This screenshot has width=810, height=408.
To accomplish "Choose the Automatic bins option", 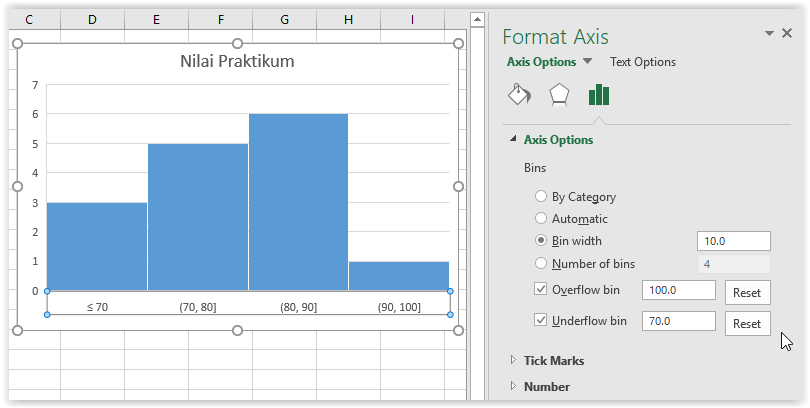I will tap(540, 218).
